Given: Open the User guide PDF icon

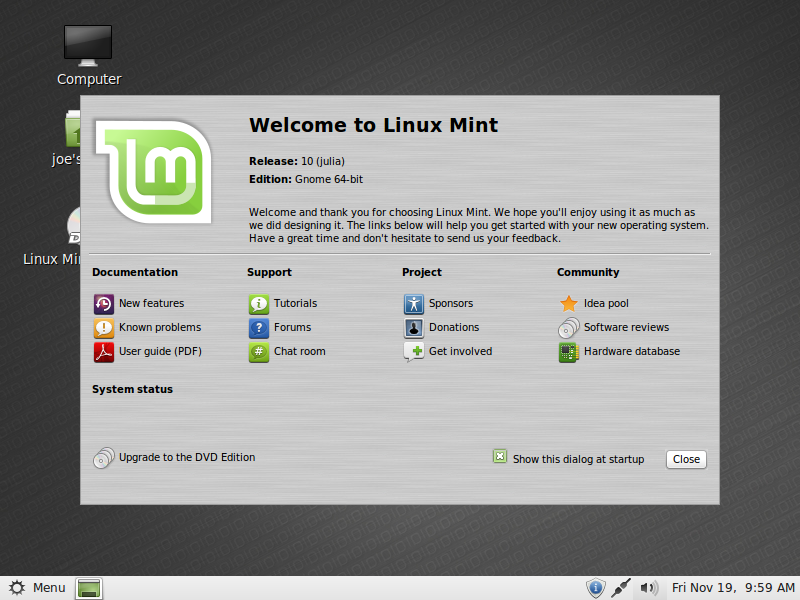Looking at the screenshot, I should [x=103, y=352].
